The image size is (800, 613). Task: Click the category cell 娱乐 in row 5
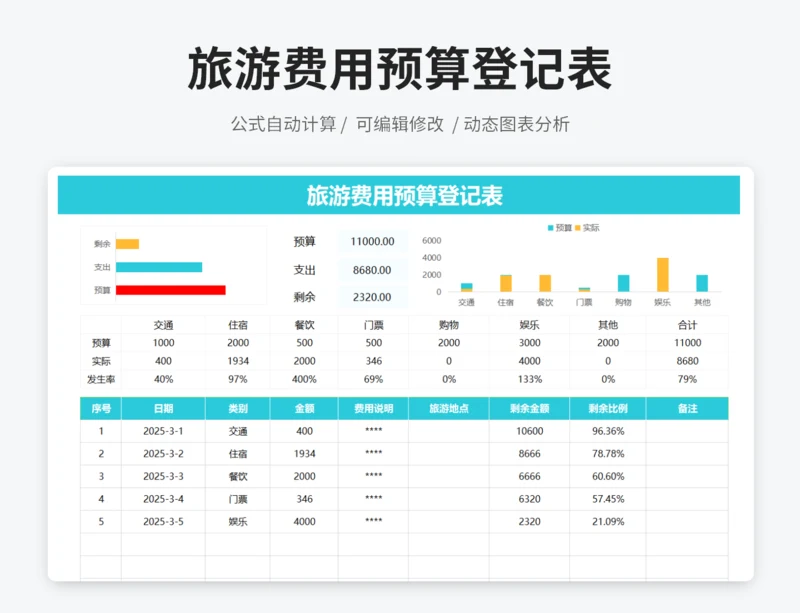238,522
